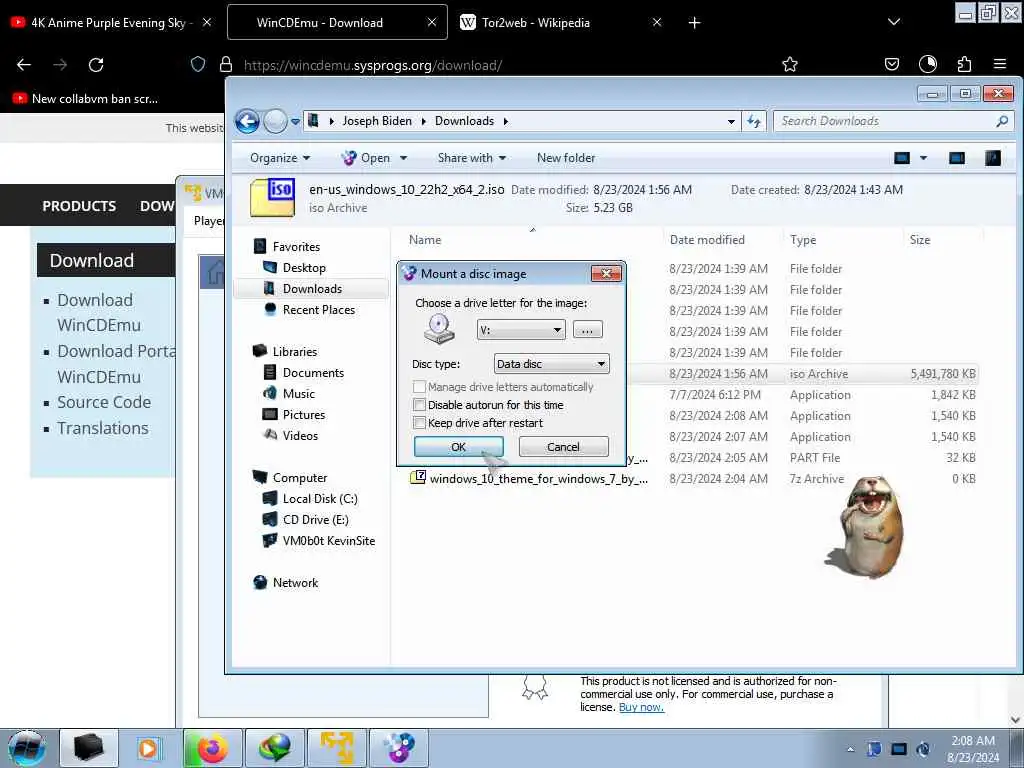Click the Translations link on the webpage
Viewport: 1024px width, 768px height.
pos(103,428)
